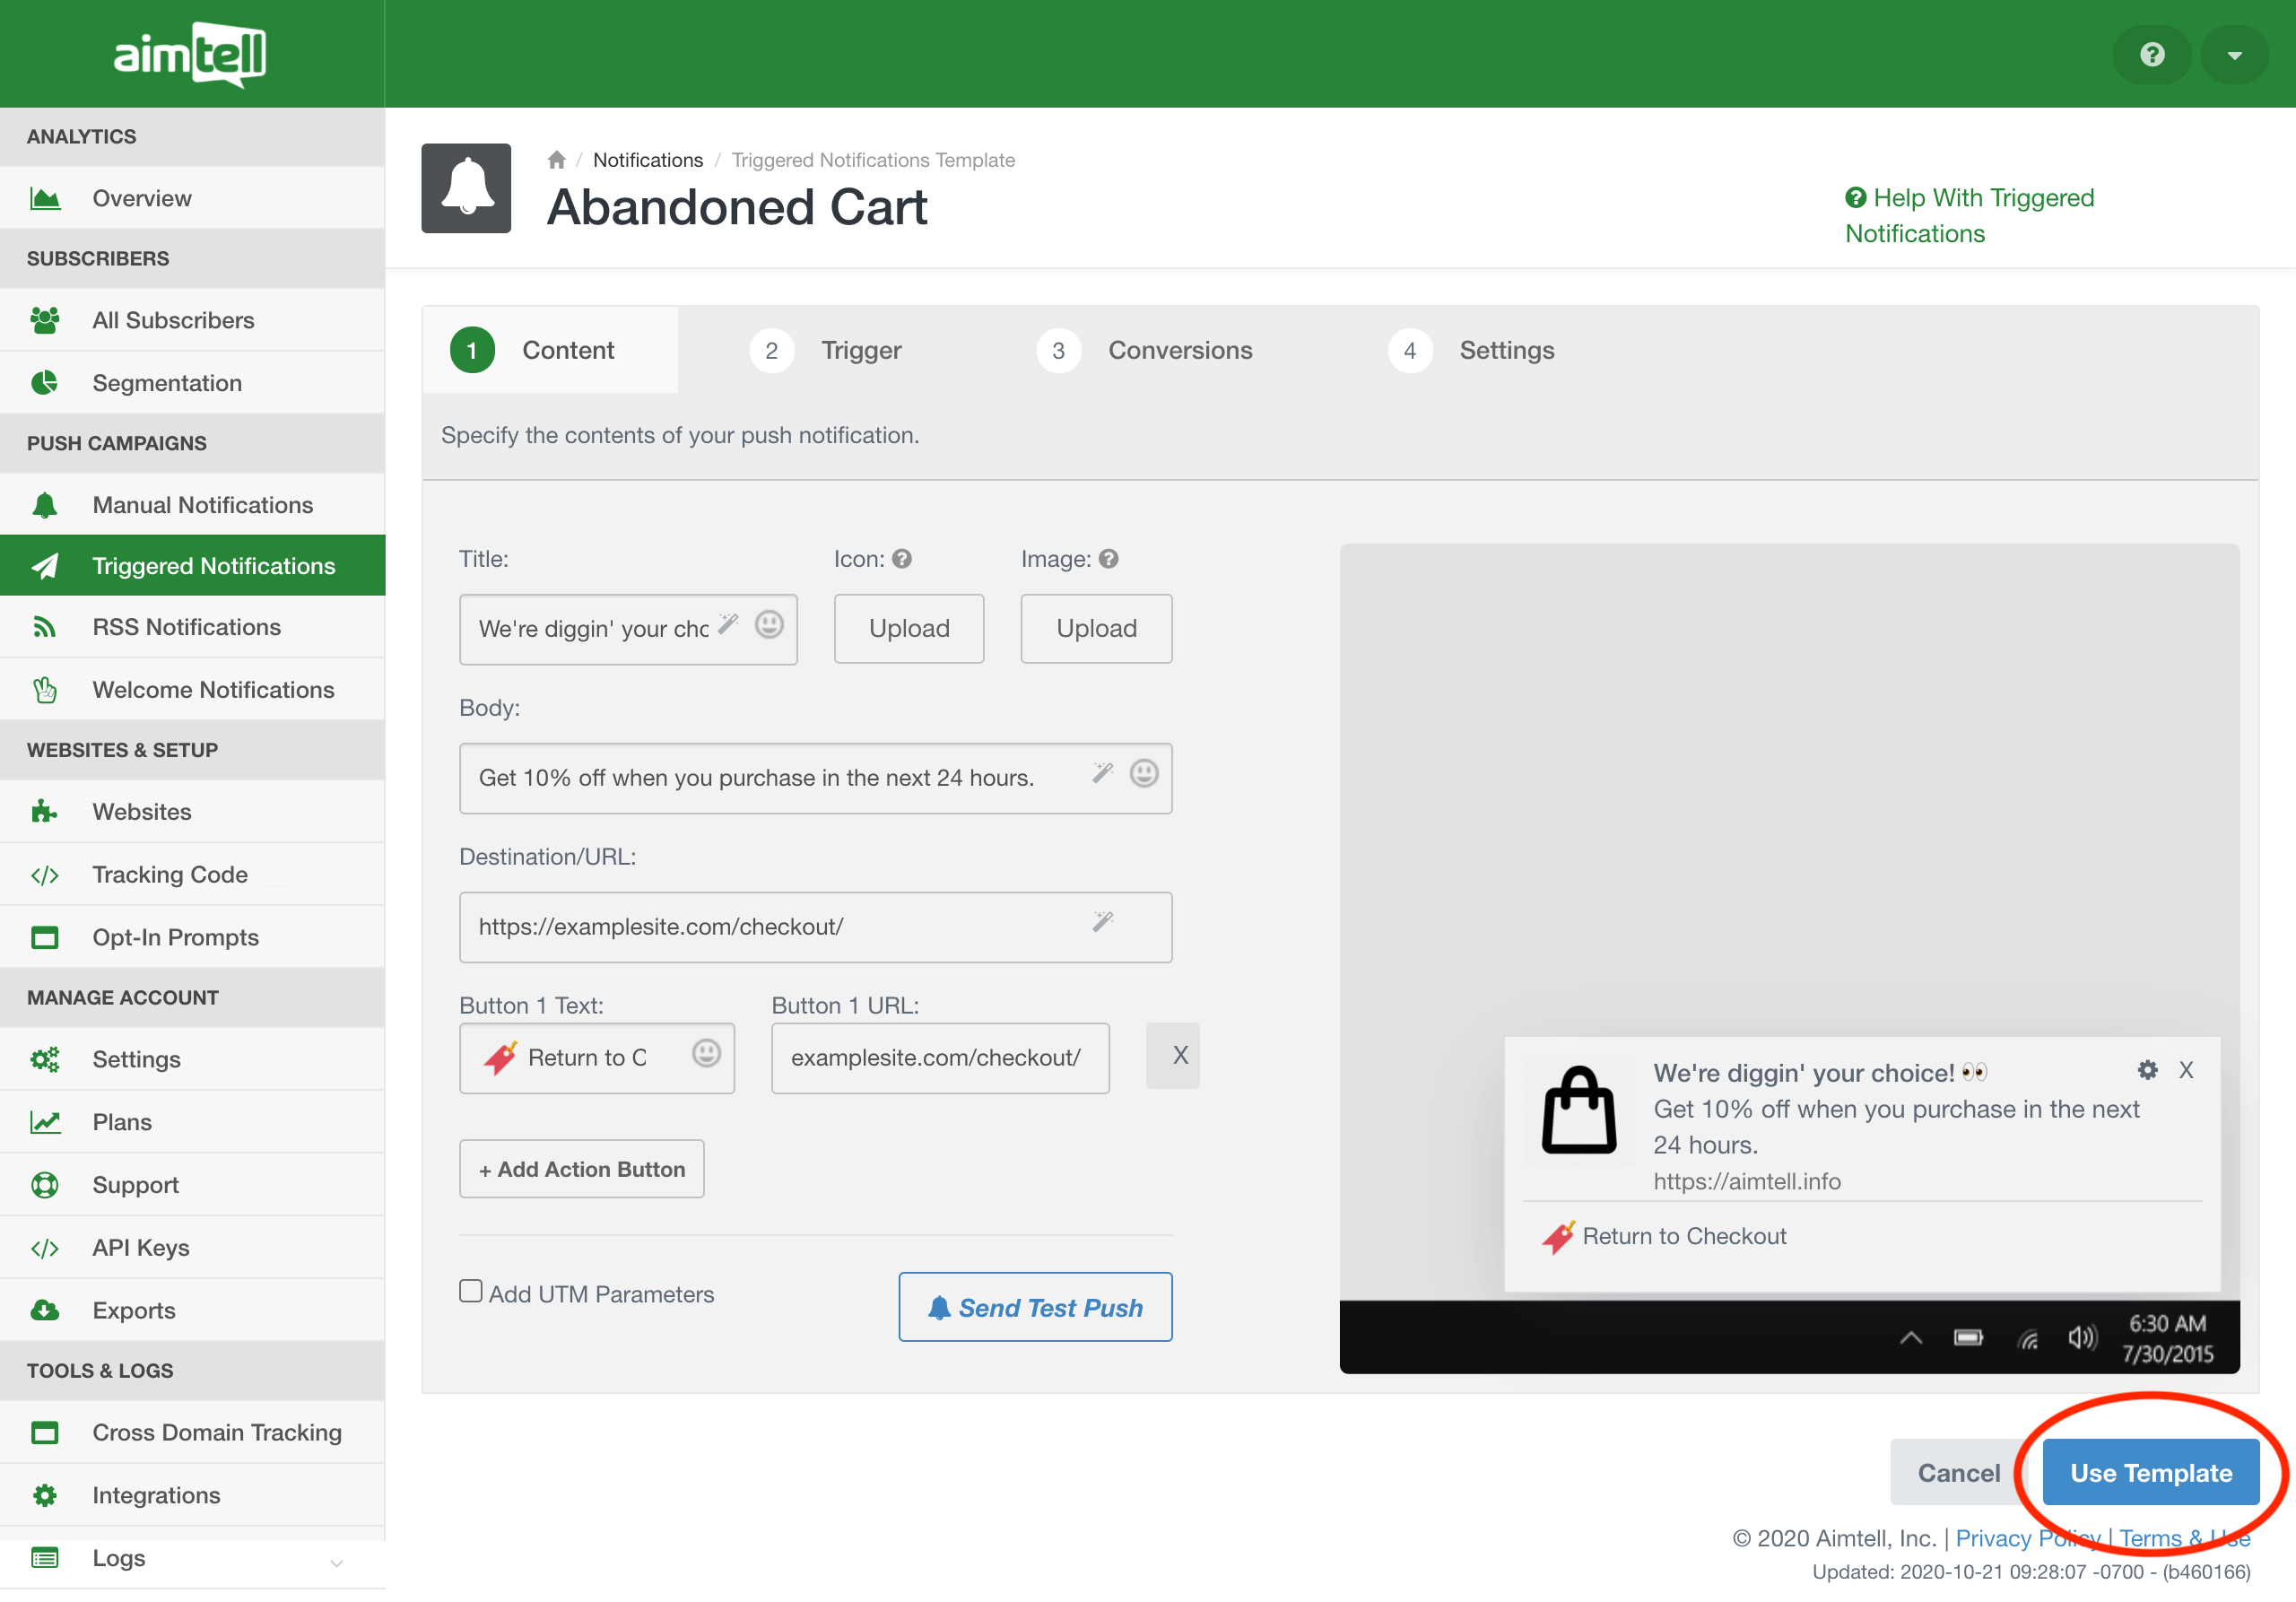Click the home icon in breadcrumb
Image resolution: width=2296 pixels, height=1602 pixels.
(x=556, y=160)
